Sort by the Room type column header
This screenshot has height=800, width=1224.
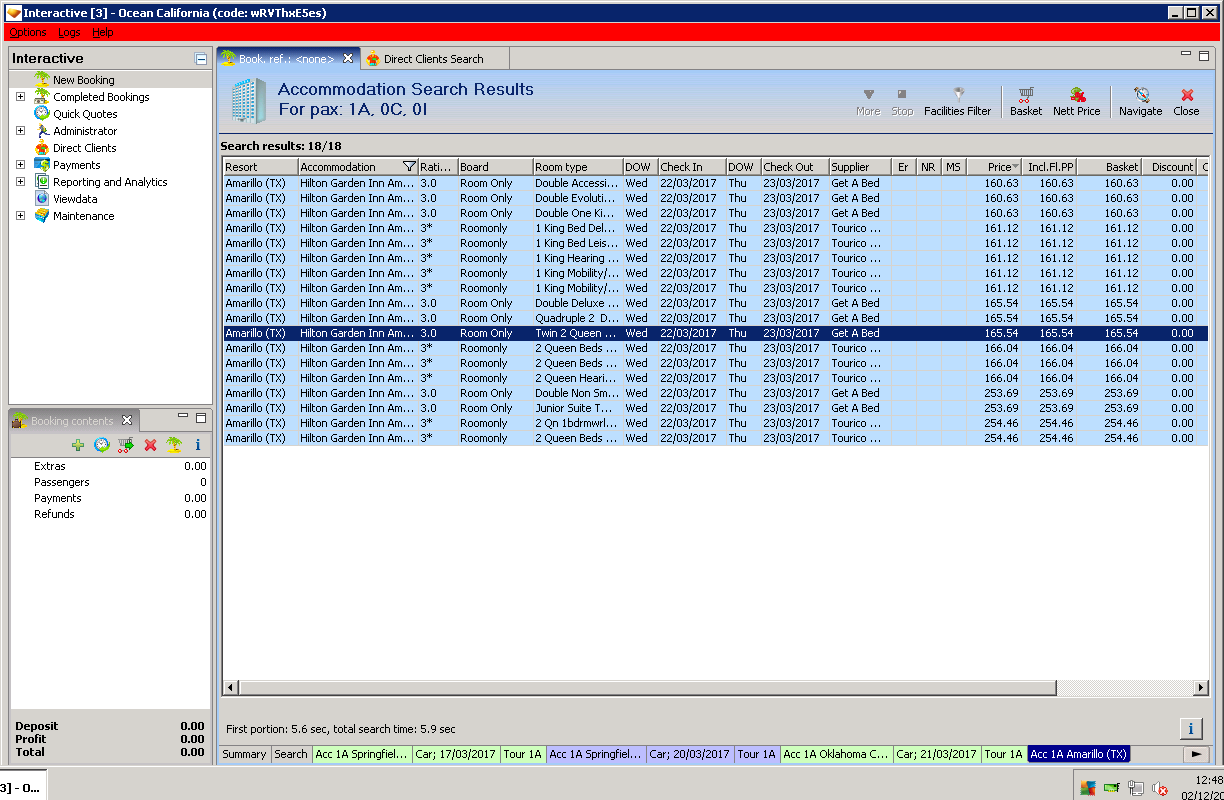pos(577,167)
